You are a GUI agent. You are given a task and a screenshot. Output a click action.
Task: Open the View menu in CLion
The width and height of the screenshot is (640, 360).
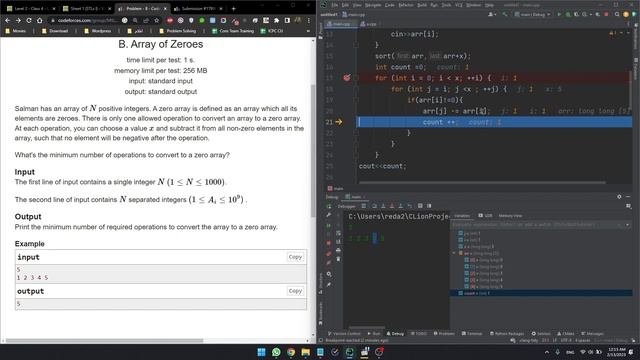357,5
